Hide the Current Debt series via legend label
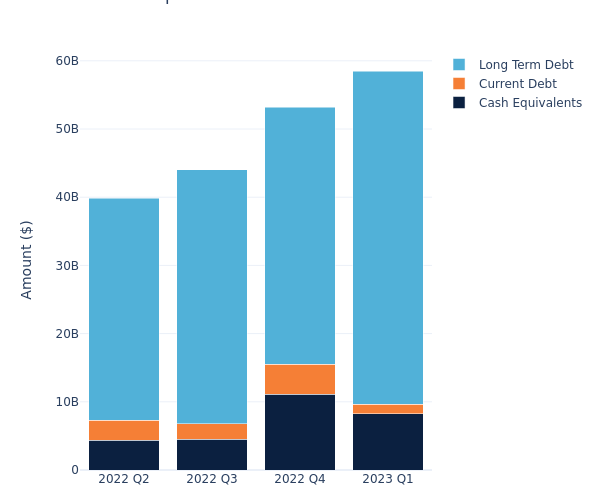600x500 pixels. [517, 84]
